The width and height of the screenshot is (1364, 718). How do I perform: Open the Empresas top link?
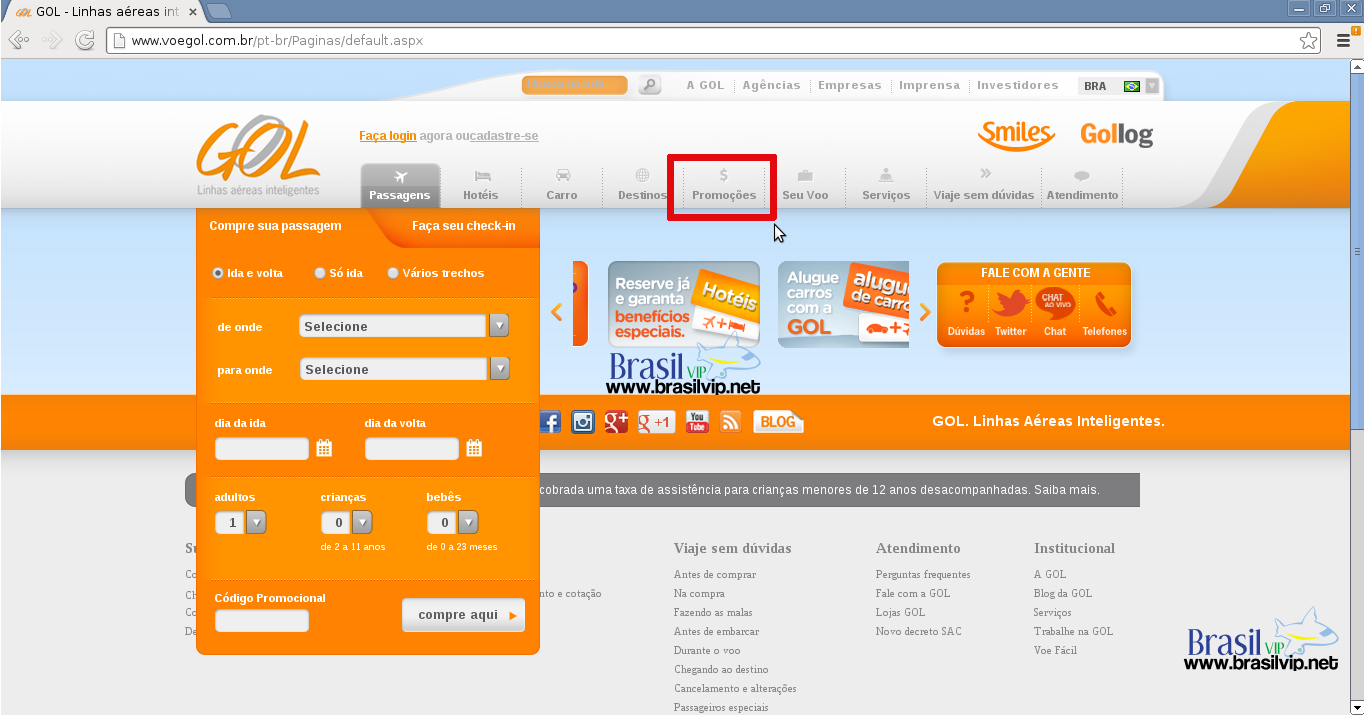(850, 86)
